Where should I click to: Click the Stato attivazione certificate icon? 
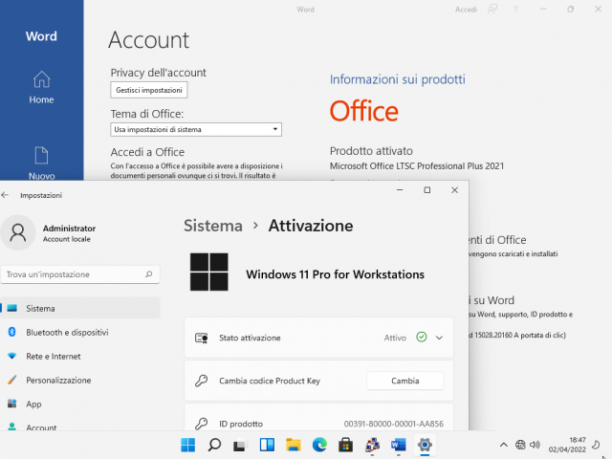point(201,338)
